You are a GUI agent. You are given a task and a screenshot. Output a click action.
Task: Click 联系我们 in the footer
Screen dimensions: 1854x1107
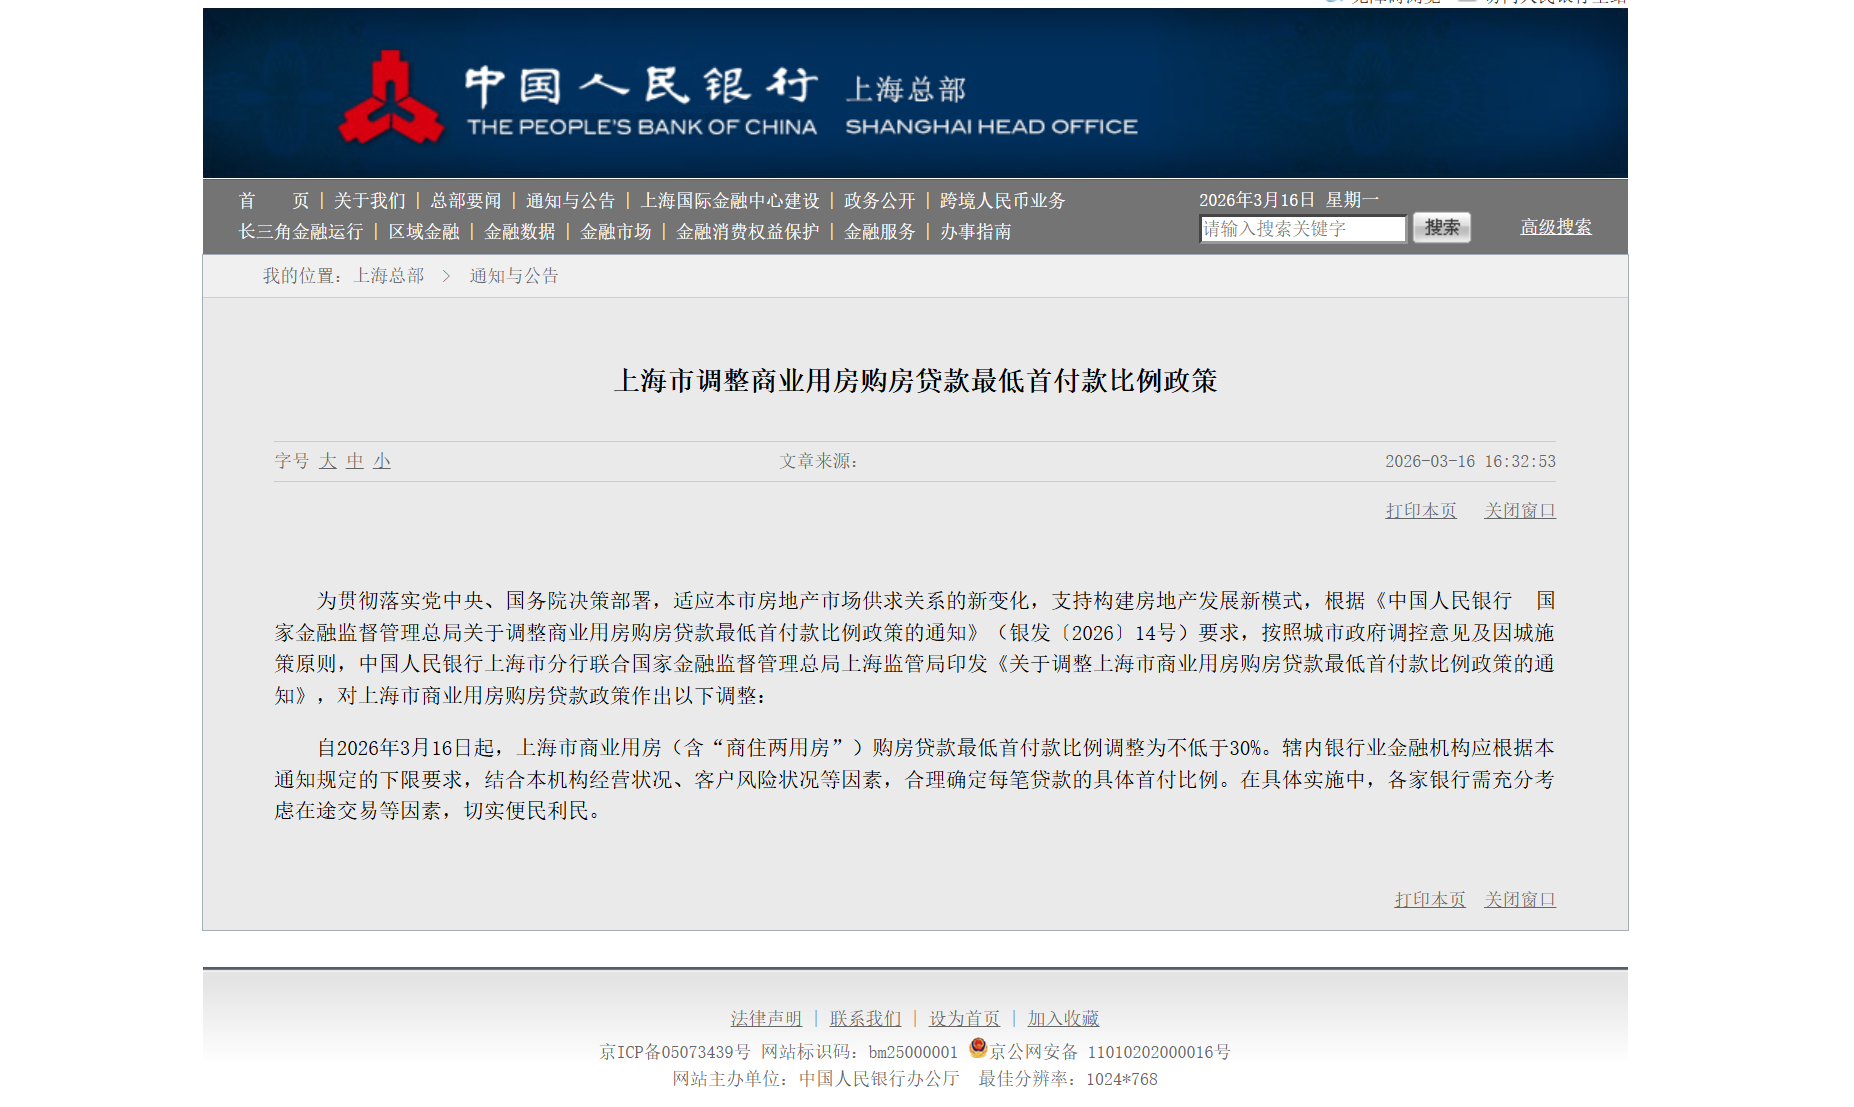click(x=866, y=1018)
